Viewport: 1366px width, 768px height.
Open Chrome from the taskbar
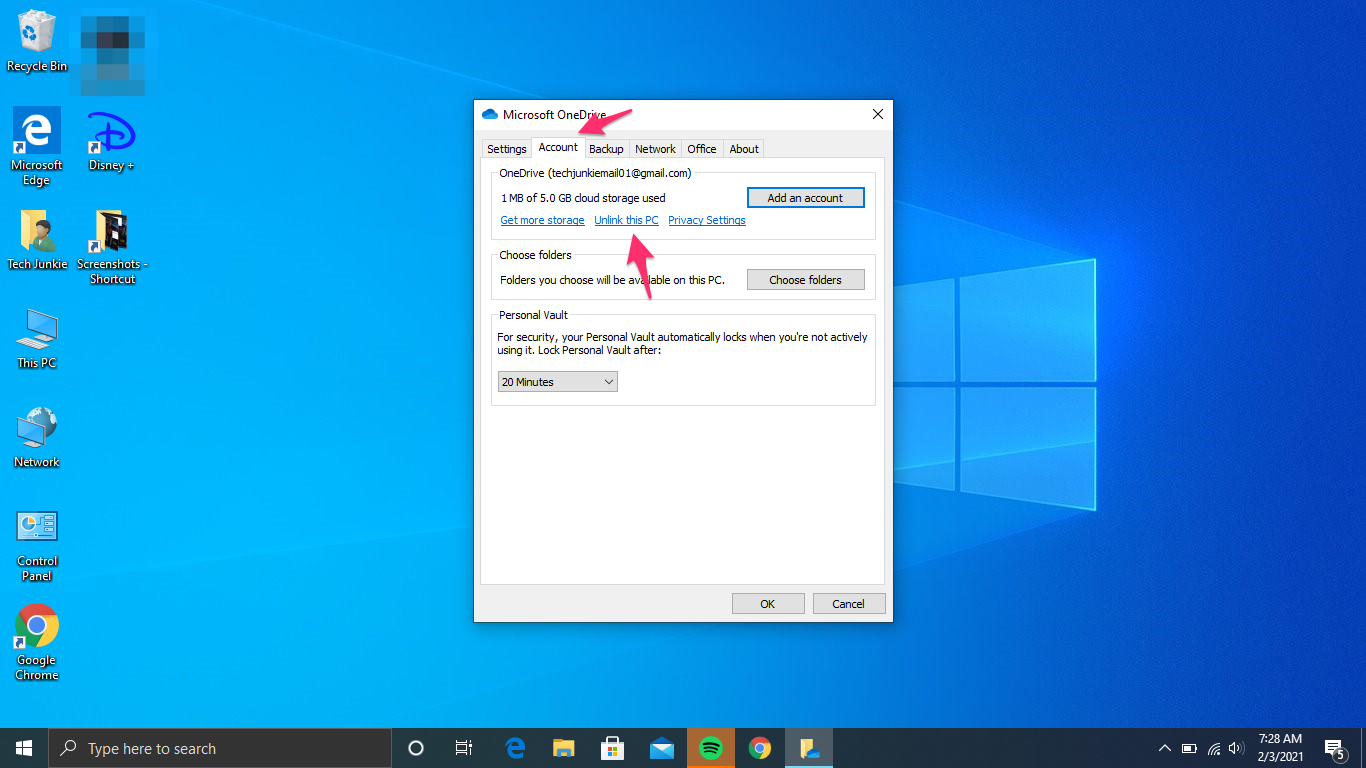tap(760, 748)
